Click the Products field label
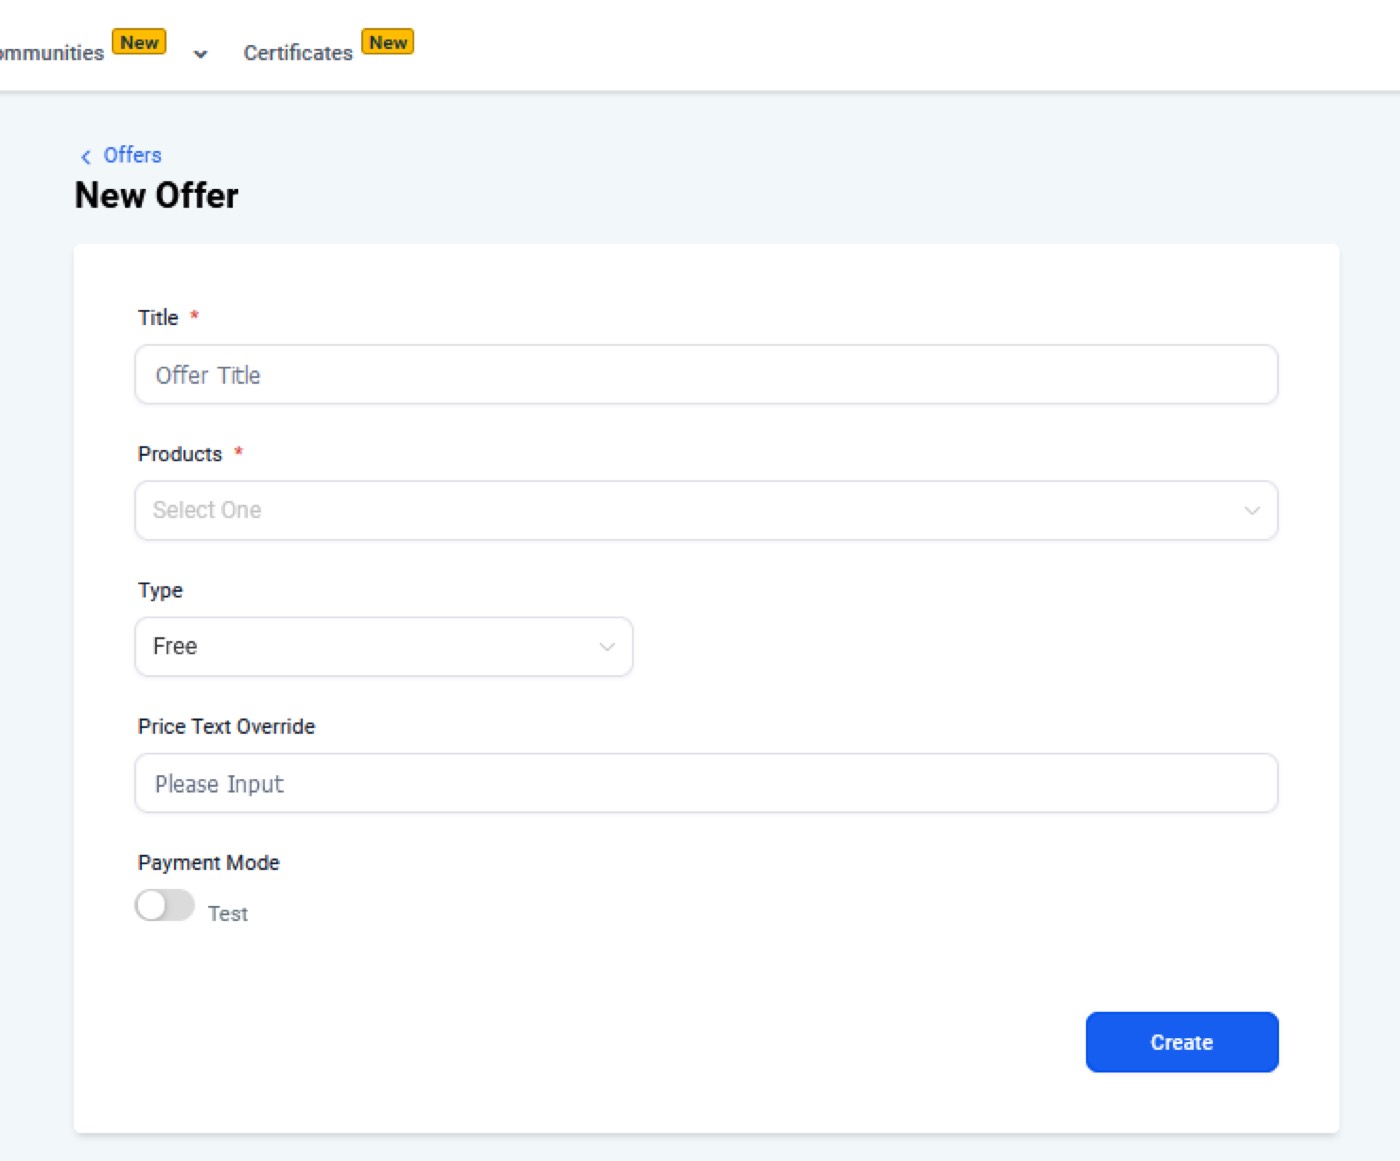This screenshot has height=1161, width=1400. 180,454
